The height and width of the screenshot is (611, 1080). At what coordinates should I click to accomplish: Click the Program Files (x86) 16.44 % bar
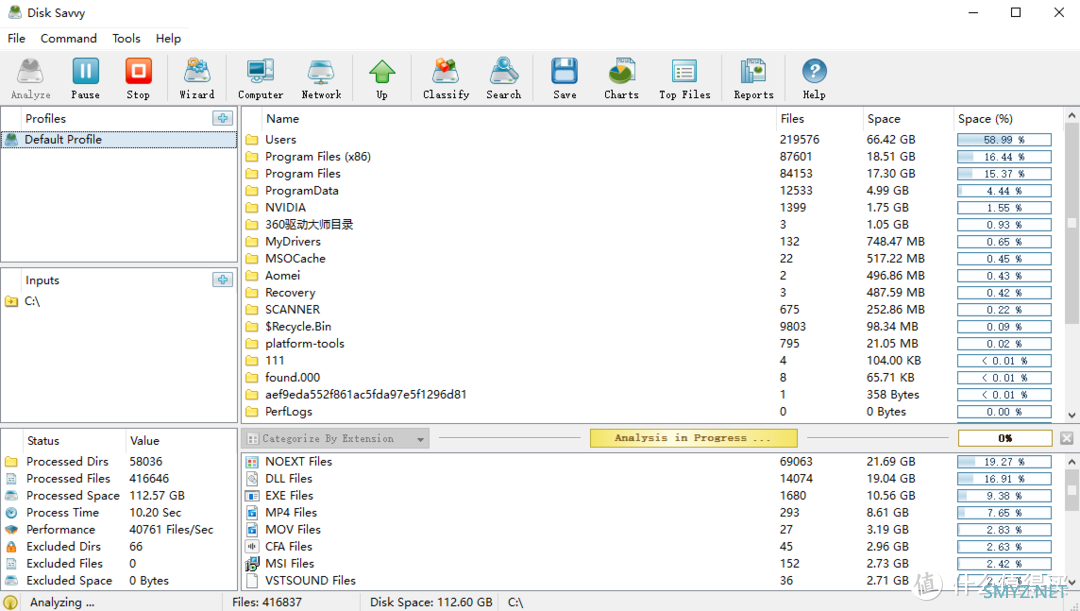tap(1004, 157)
